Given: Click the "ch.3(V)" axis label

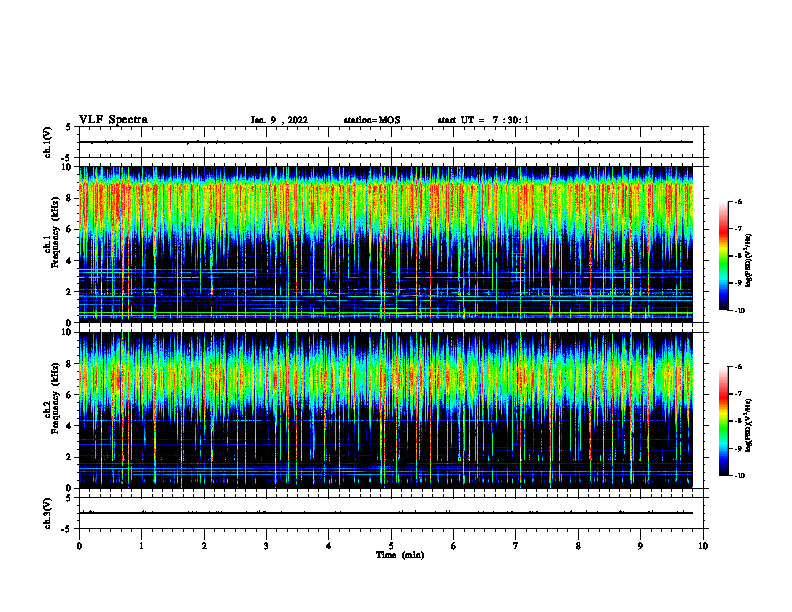Looking at the screenshot, I should coord(47,513).
